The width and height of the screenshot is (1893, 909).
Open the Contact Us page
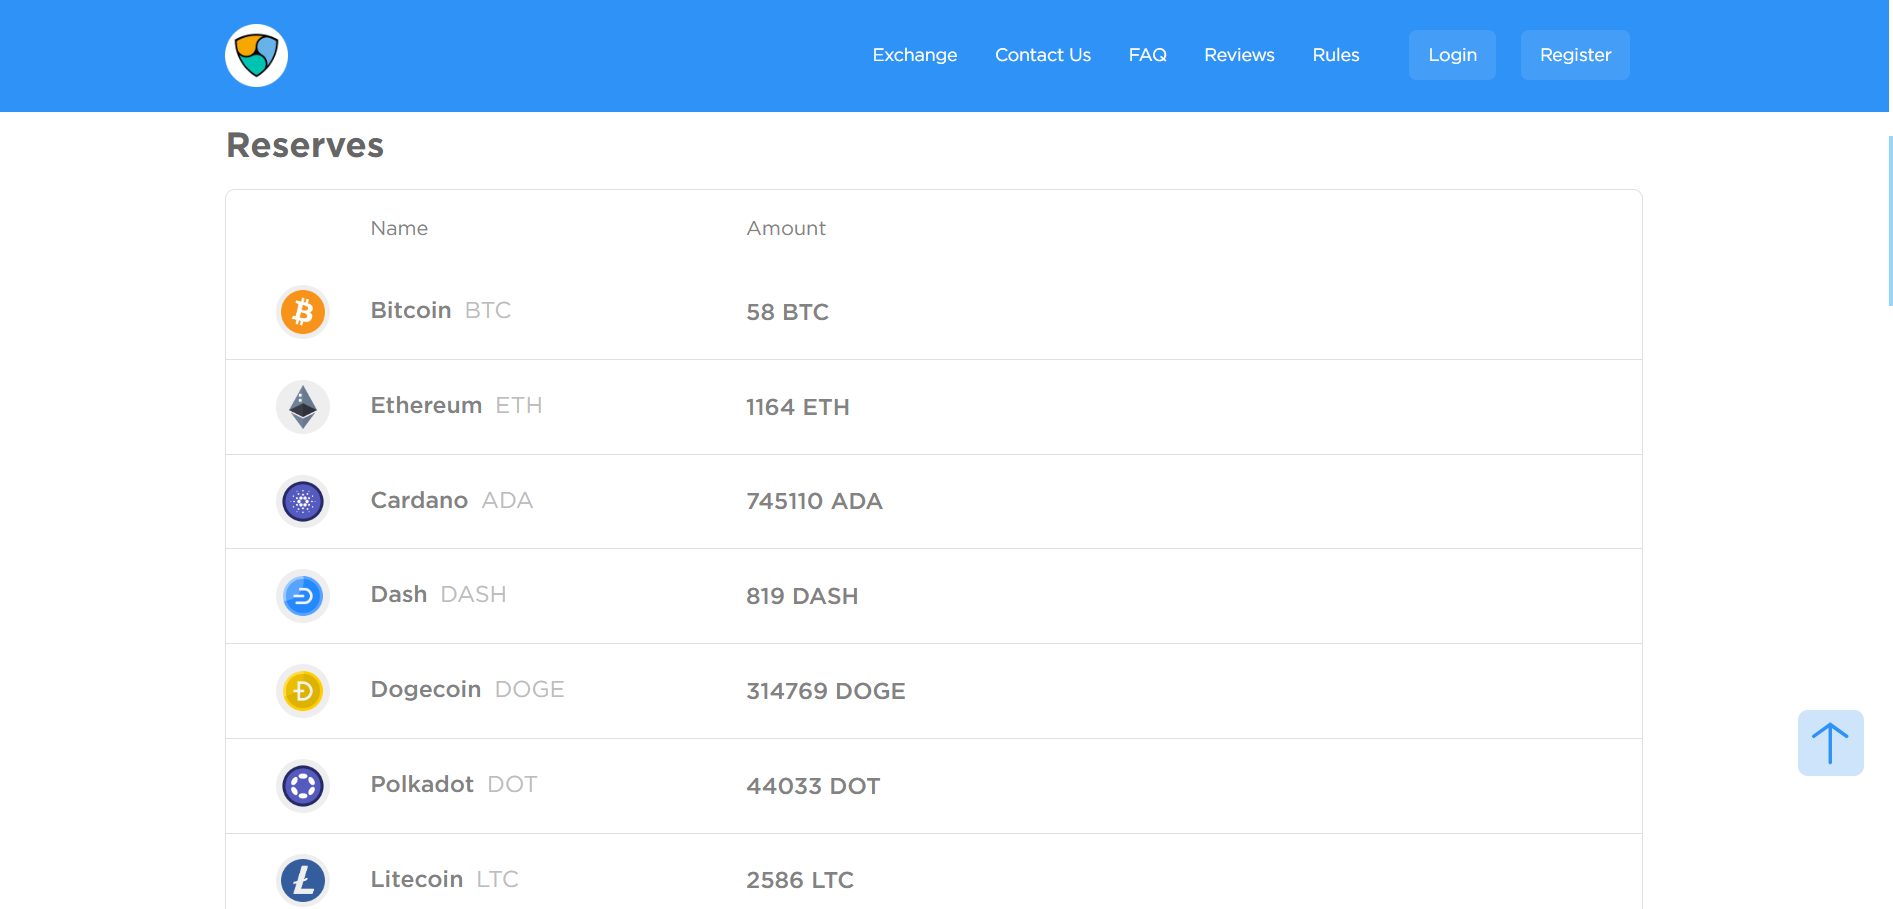tap(1043, 55)
